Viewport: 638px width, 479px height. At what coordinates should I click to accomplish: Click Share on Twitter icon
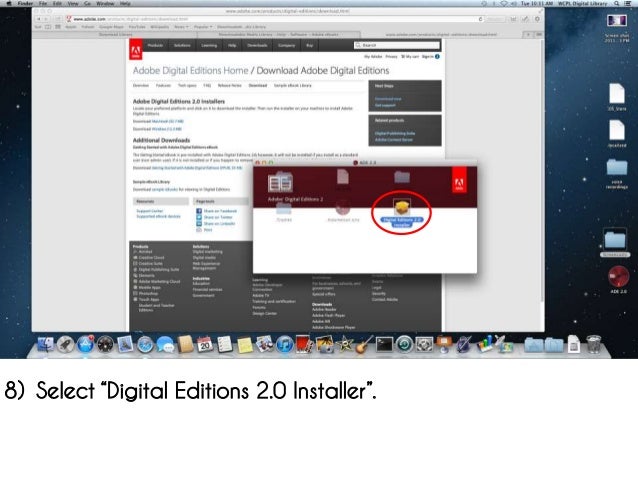(199, 217)
